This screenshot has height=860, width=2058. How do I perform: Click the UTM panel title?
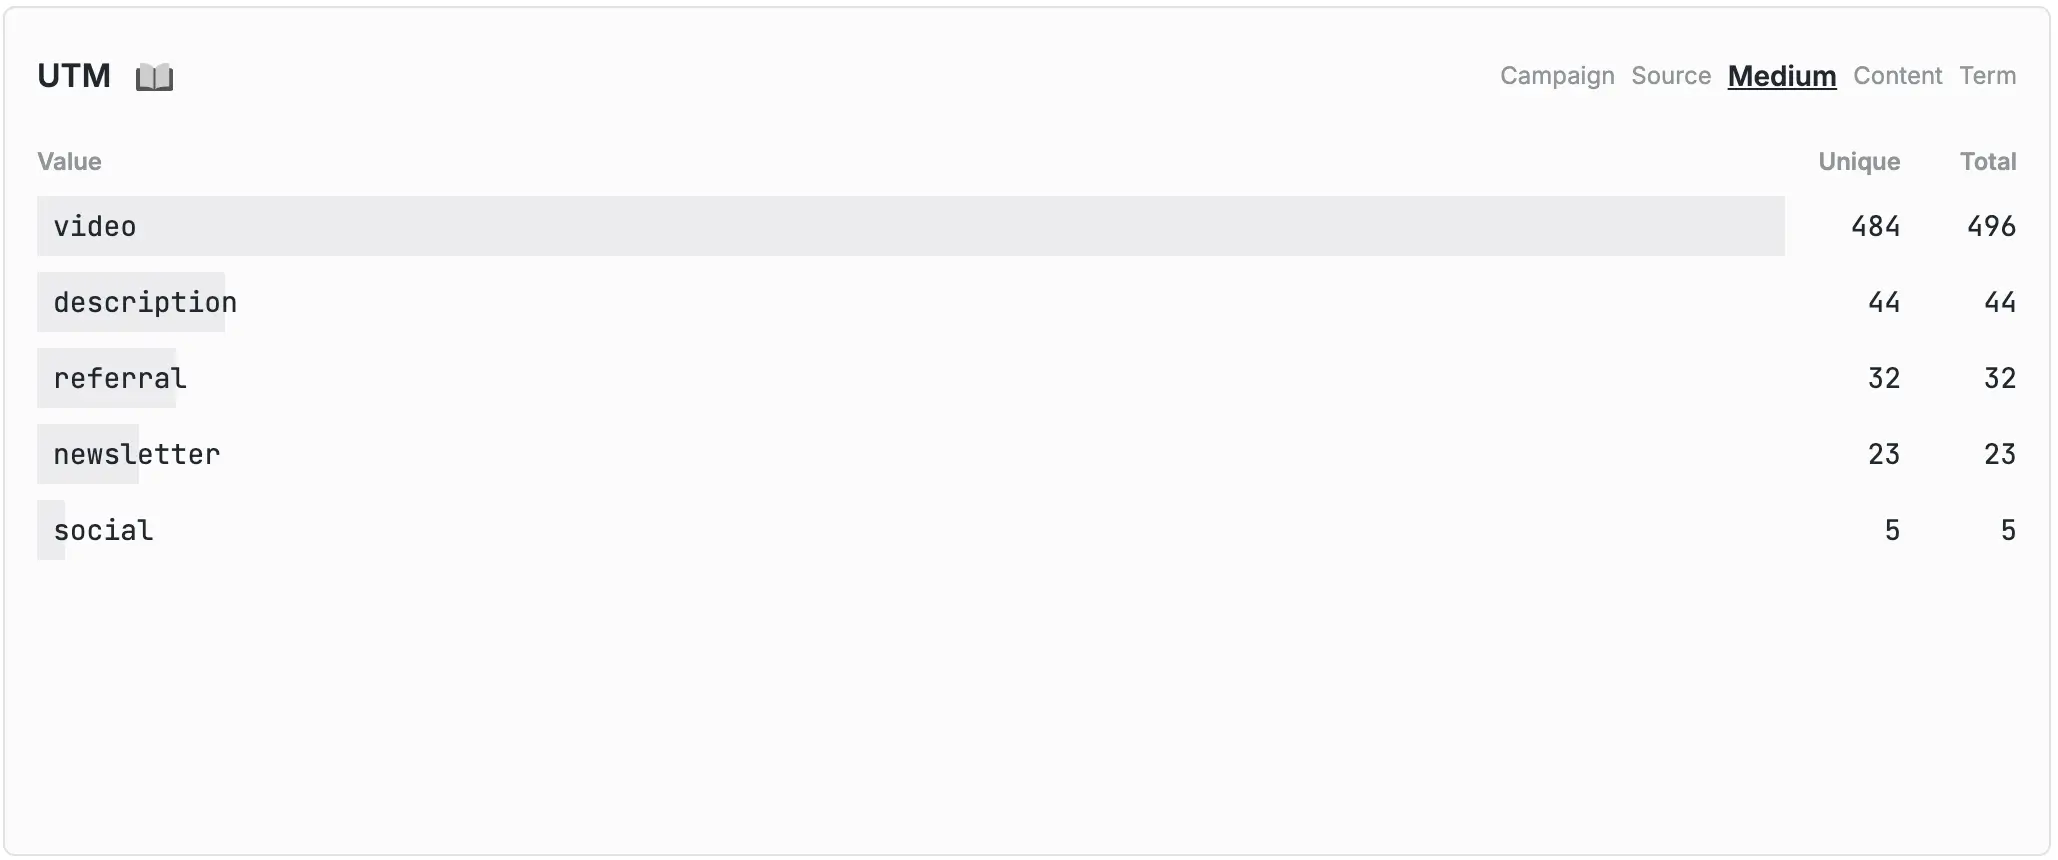[x=74, y=76]
